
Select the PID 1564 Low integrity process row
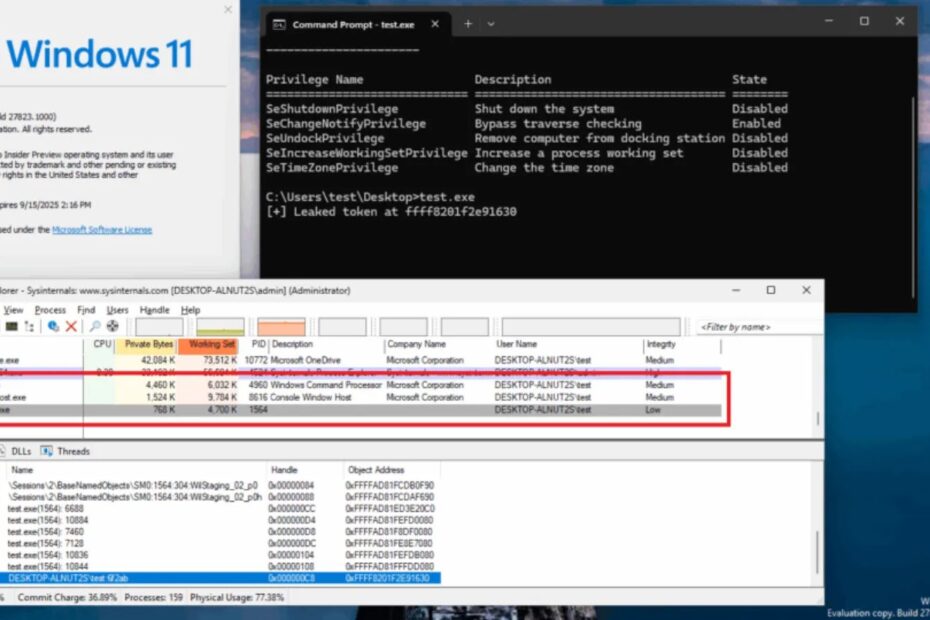[361, 410]
